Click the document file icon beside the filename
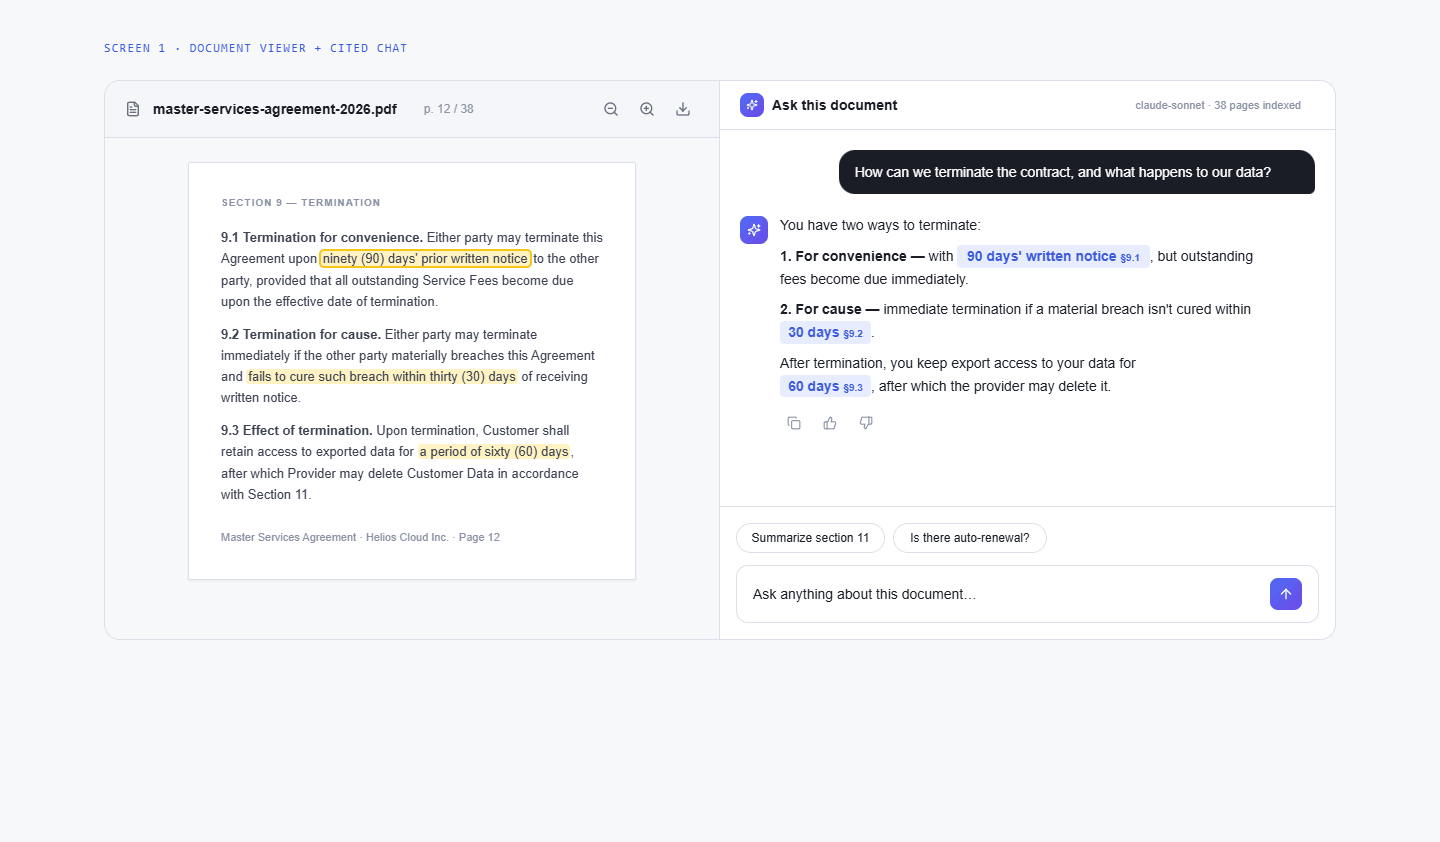The height and width of the screenshot is (842, 1440). 133,109
